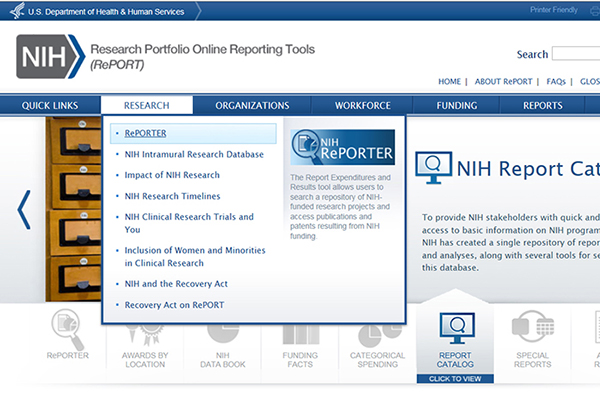The width and height of the screenshot is (600, 395).
Task: Open the Research menu tab
Action: point(147,105)
